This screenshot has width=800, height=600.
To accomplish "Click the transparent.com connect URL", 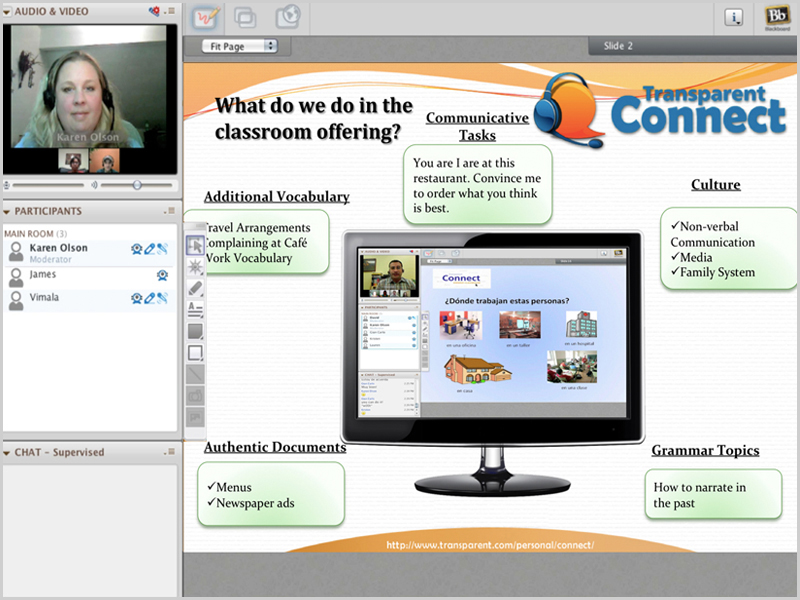I will (490, 545).
